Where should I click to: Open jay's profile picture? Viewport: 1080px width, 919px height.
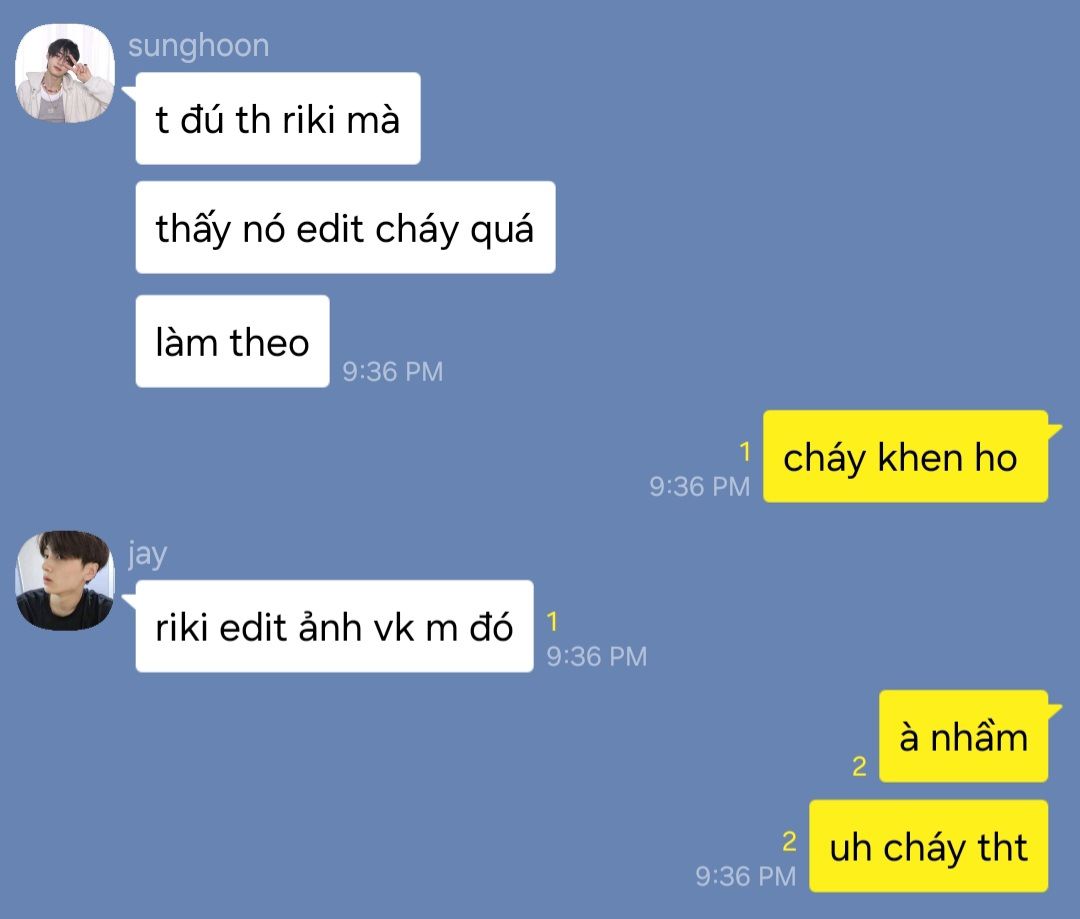(x=65, y=580)
